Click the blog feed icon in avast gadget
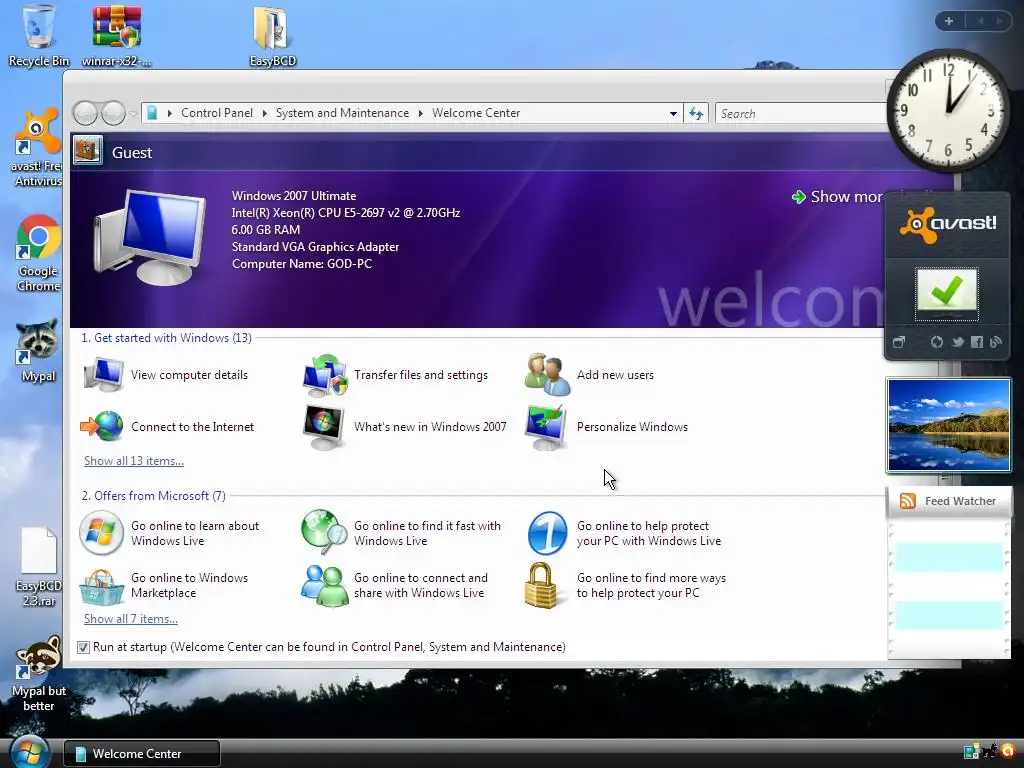 pos(996,342)
